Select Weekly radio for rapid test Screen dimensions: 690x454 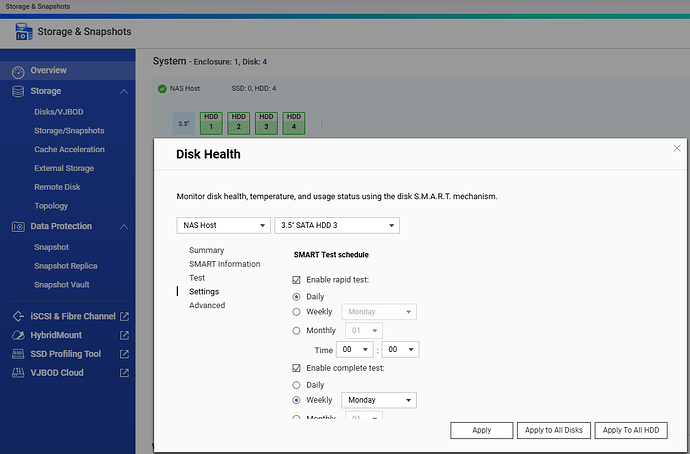click(296, 312)
